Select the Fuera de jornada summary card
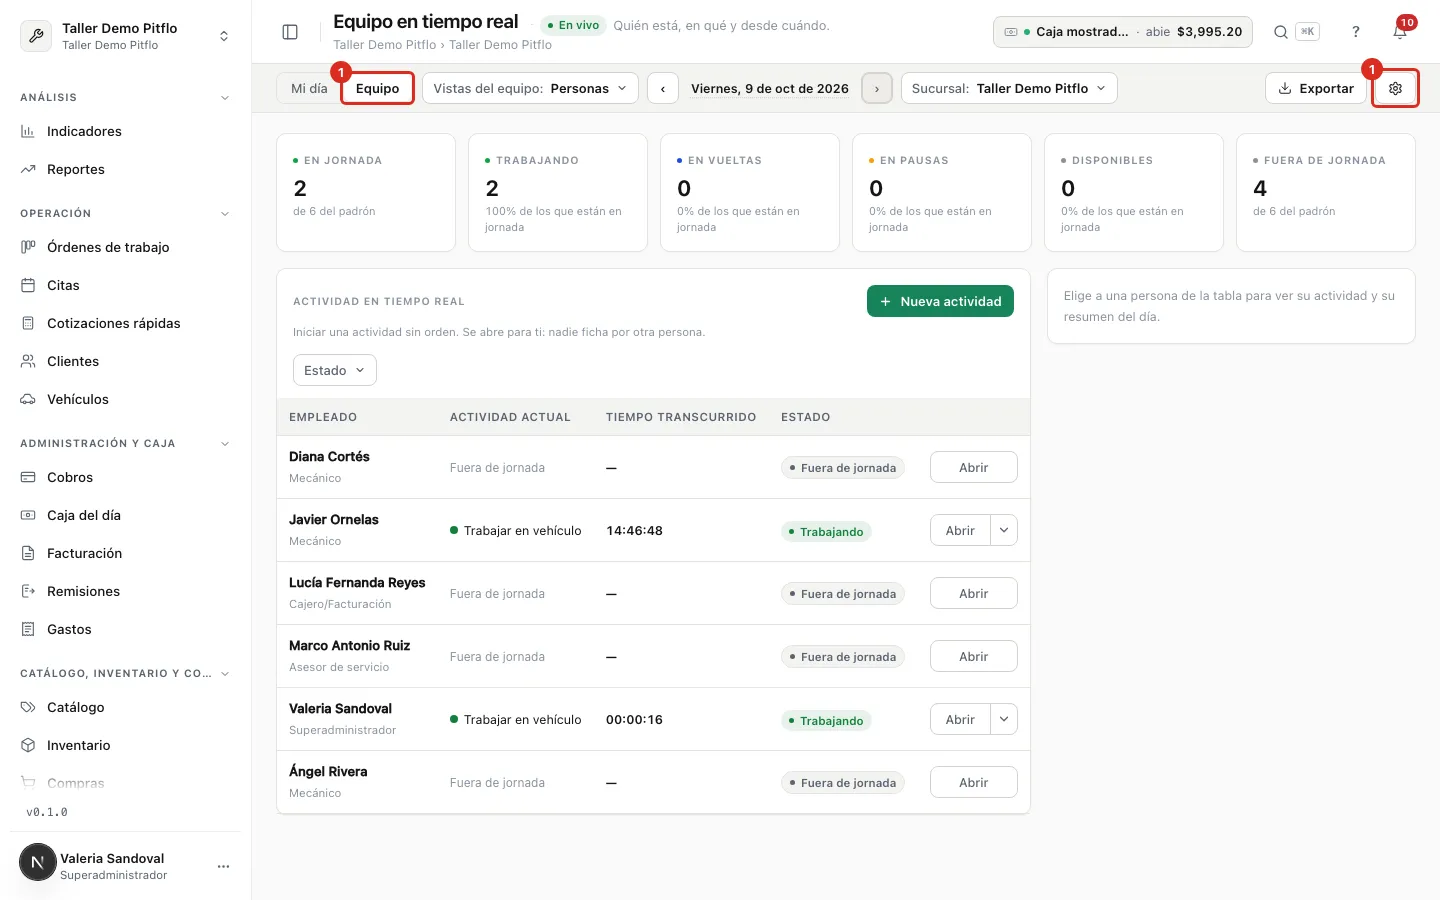 tap(1326, 192)
